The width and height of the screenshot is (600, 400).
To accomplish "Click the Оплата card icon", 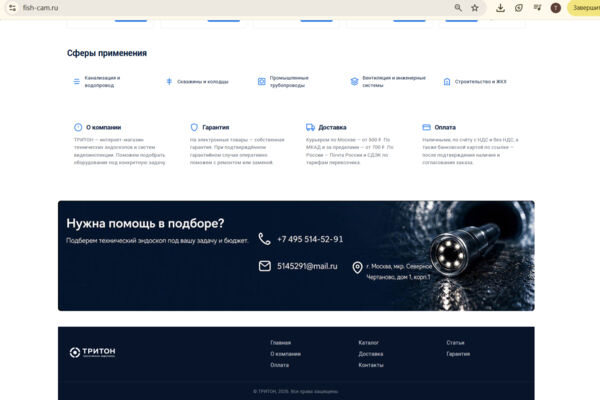I will click(426, 127).
